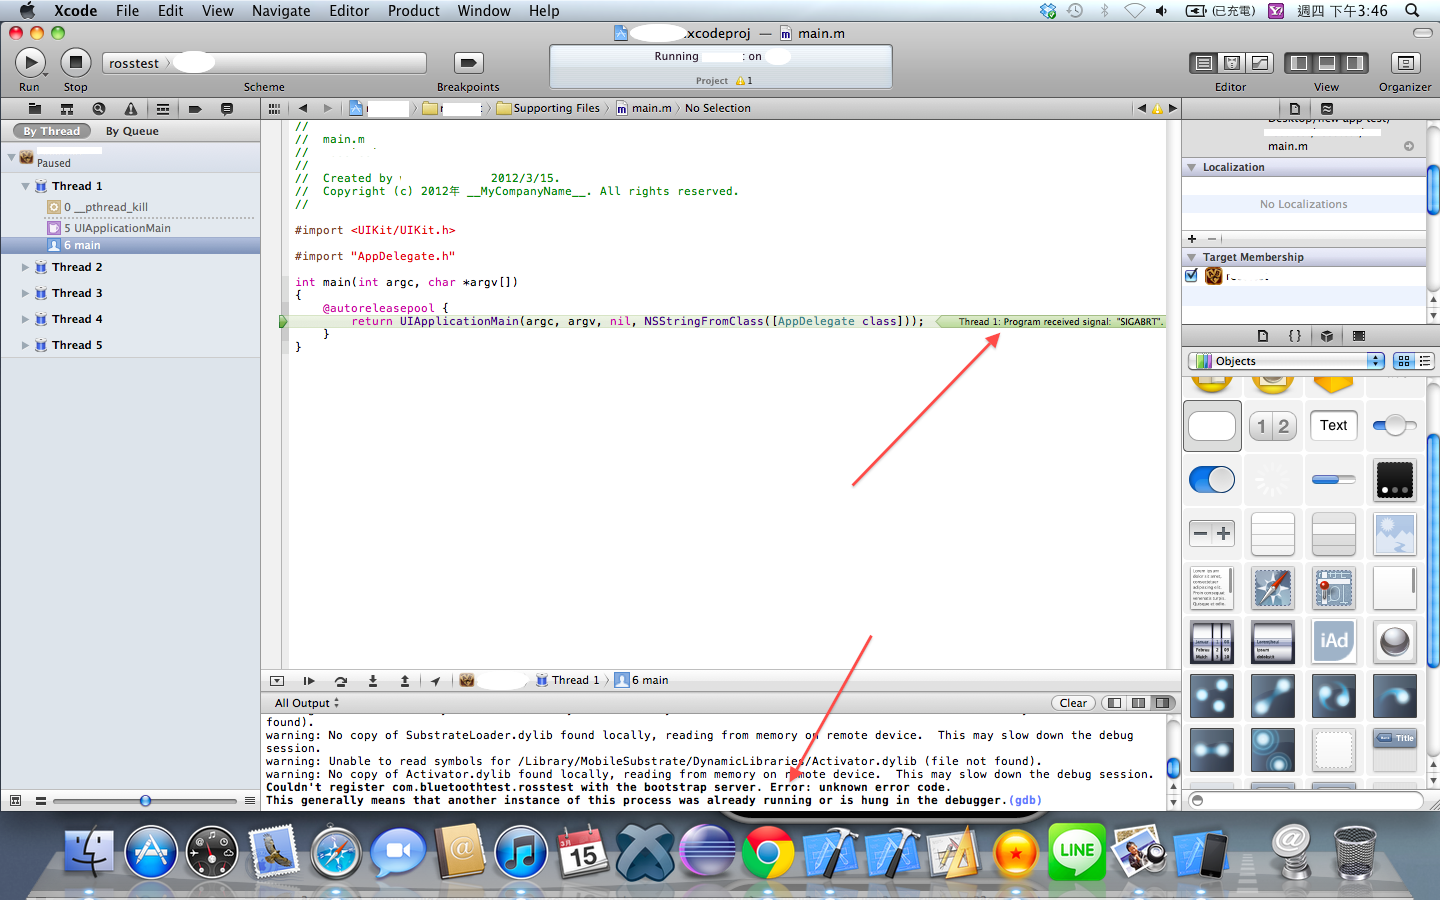This screenshot has width=1440, height=900.
Task: Click No Selection in the jump bar
Action: click(x=718, y=108)
